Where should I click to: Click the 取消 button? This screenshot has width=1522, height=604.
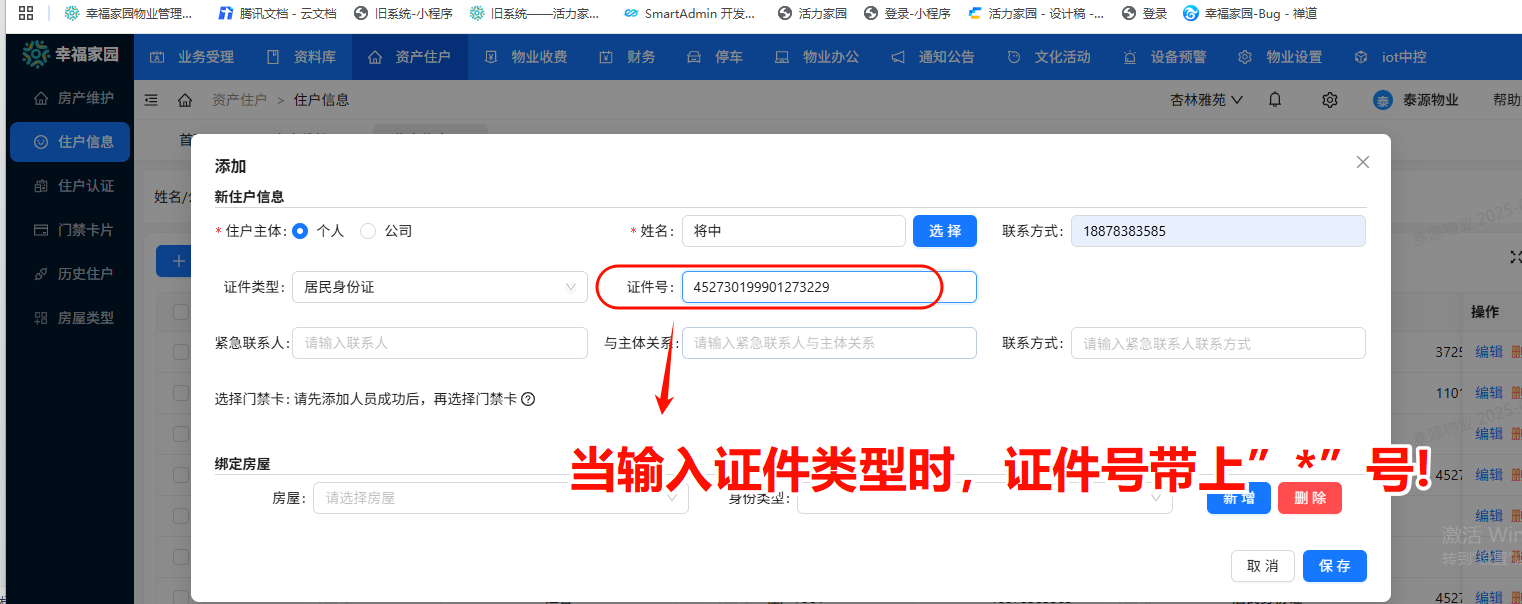1262,566
